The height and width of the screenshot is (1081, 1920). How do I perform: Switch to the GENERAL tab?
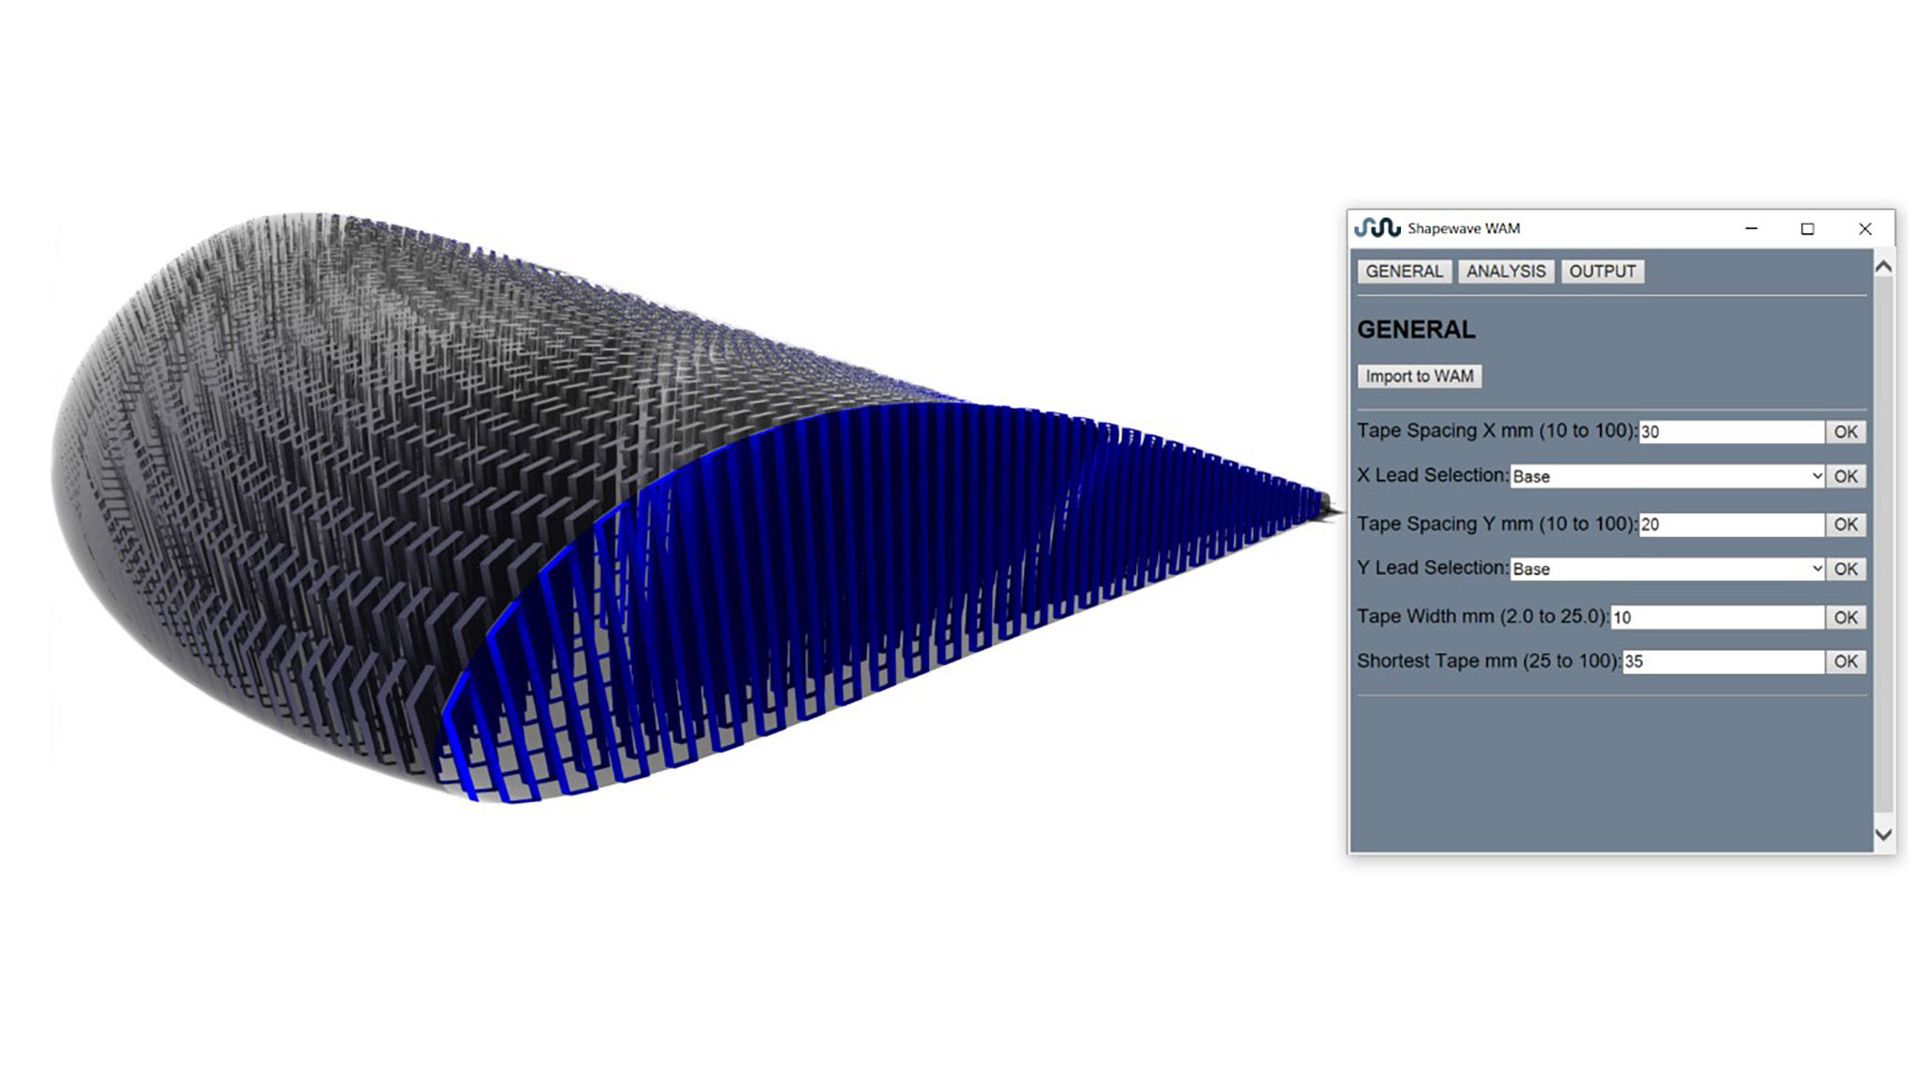tap(1404, 272)
